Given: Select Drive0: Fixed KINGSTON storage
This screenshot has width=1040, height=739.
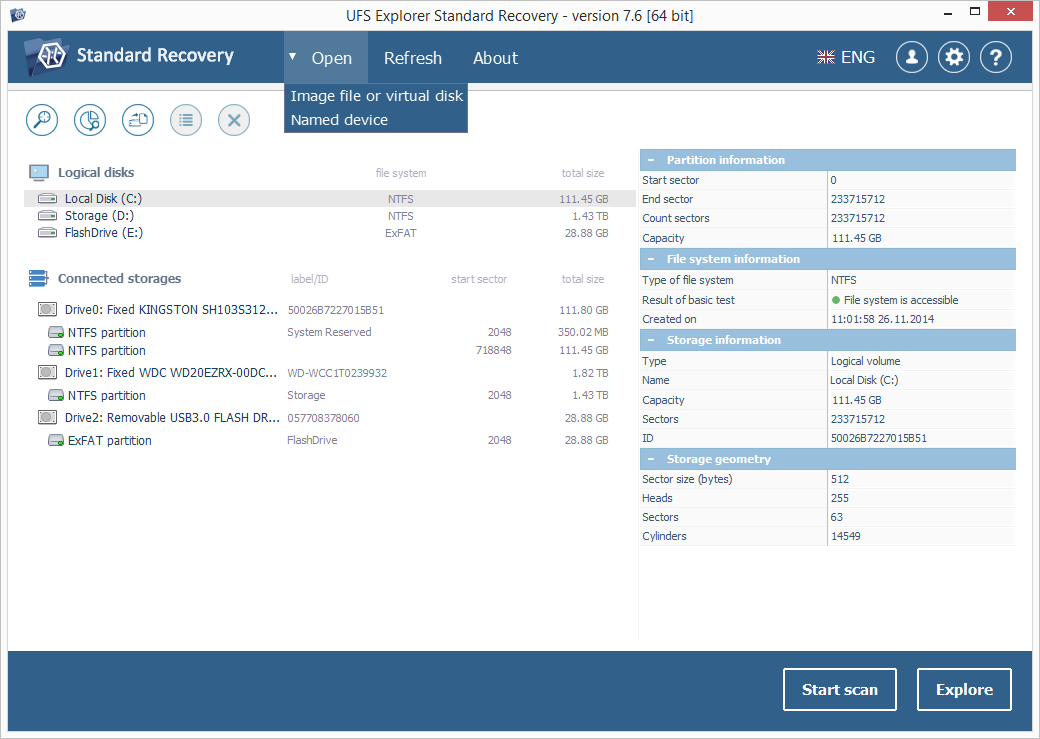Looking at the screenshot, I should pyautogui.click(x=329, y=310).
